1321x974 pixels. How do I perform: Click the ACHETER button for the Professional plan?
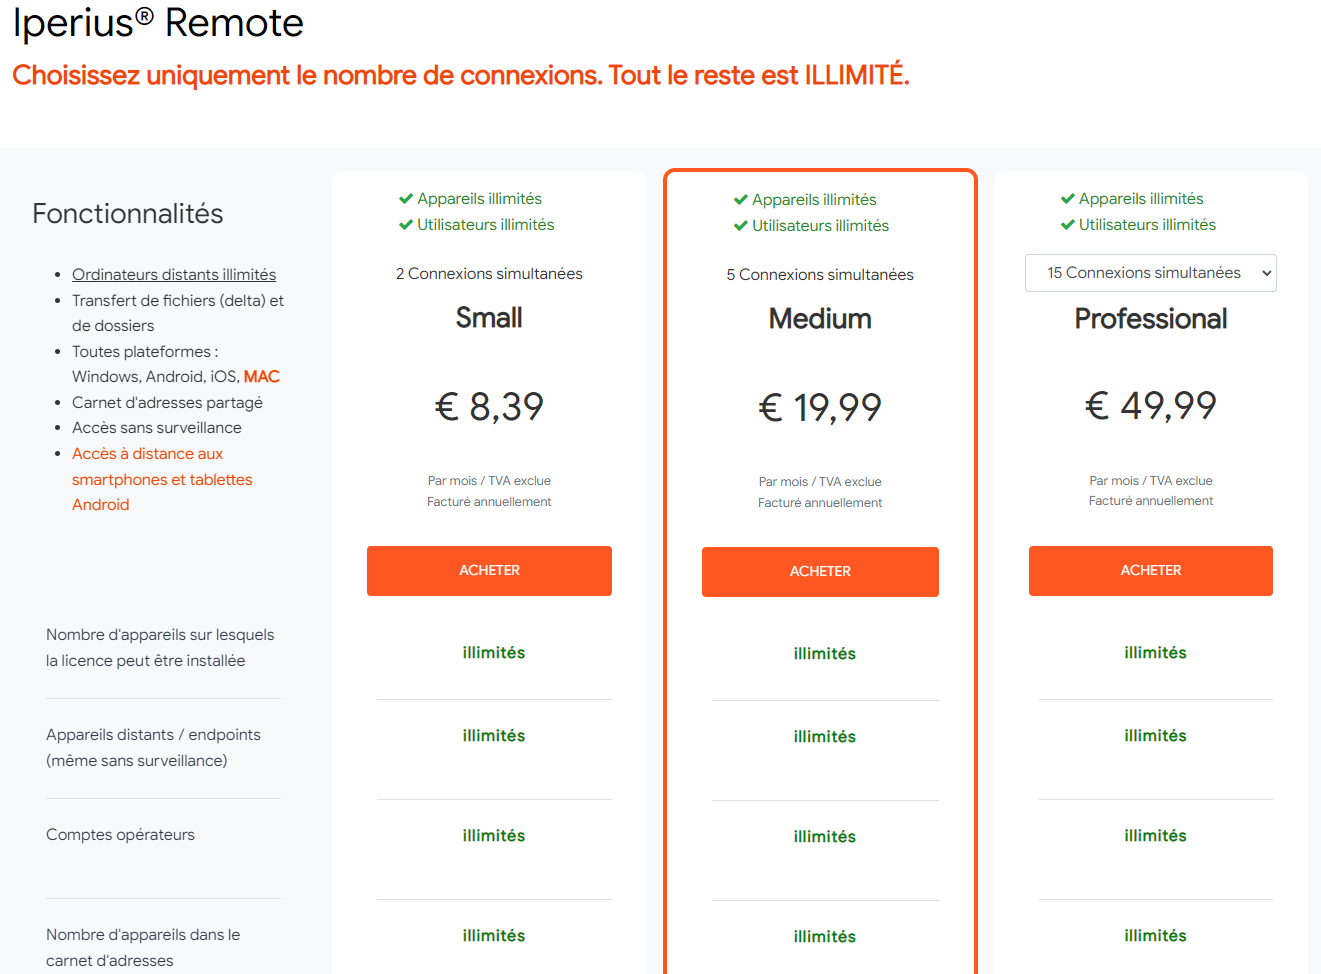(x=1151, y=571)
